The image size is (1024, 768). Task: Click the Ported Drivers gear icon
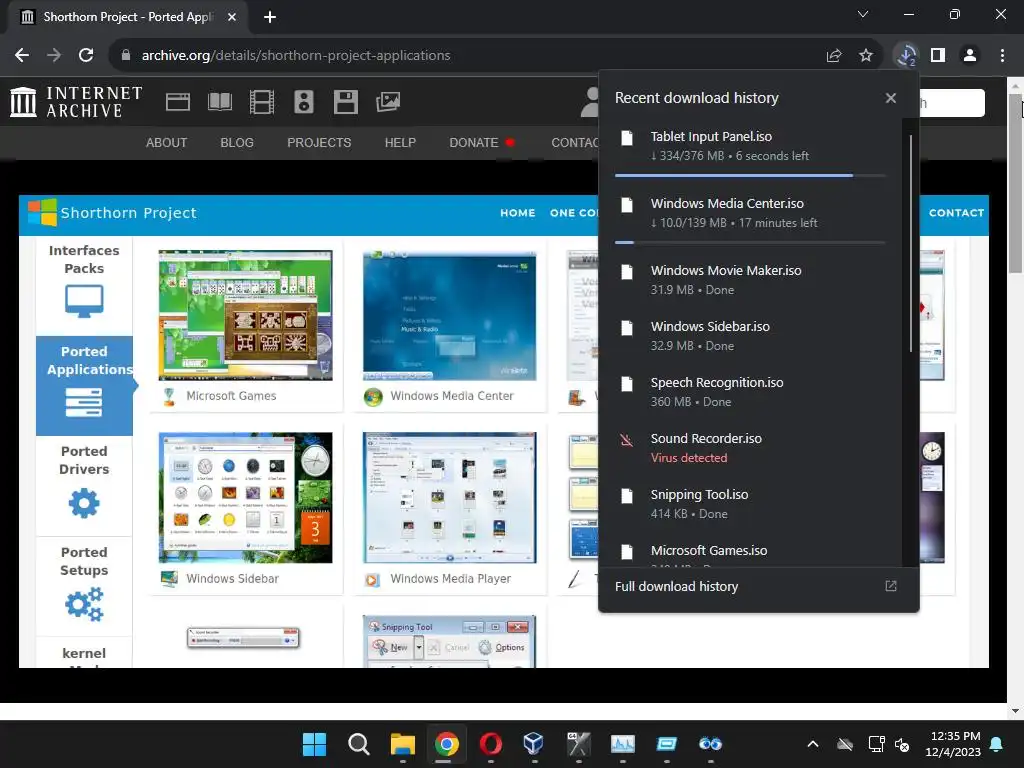84,503
